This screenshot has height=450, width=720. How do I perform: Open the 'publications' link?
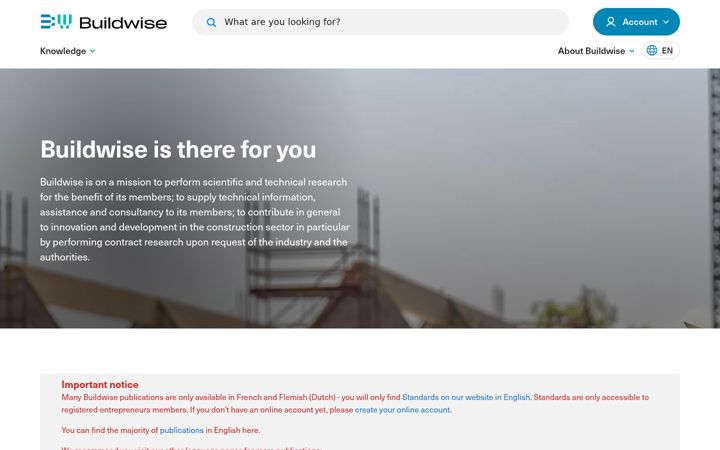[x=181, y=430]
